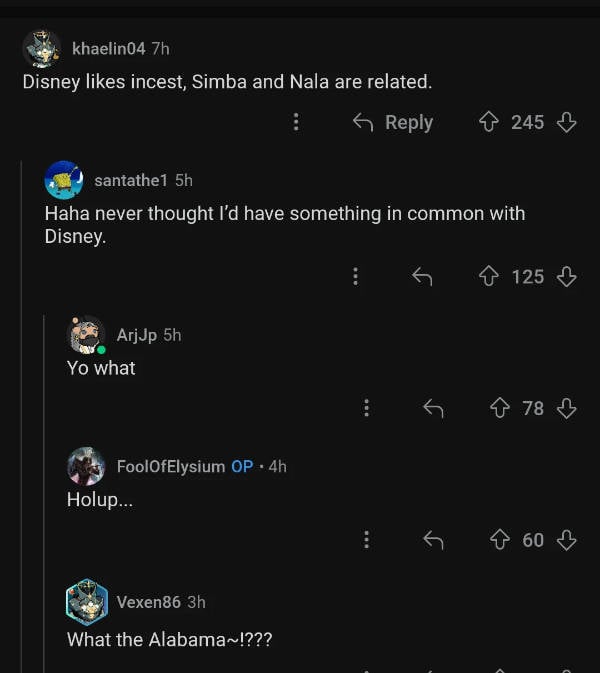Image resolution: width=600 pixels, height=673 pixels.
Task: Reply to FoolOfElysium's comment via arrow icon
Action: 433,540
